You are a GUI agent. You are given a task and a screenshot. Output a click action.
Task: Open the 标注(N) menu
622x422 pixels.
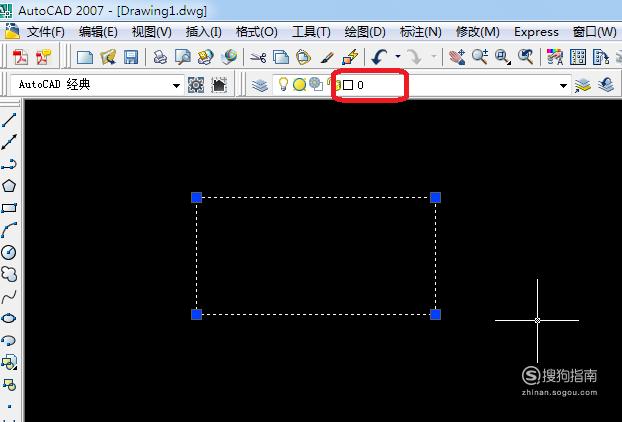click(420, 32)
